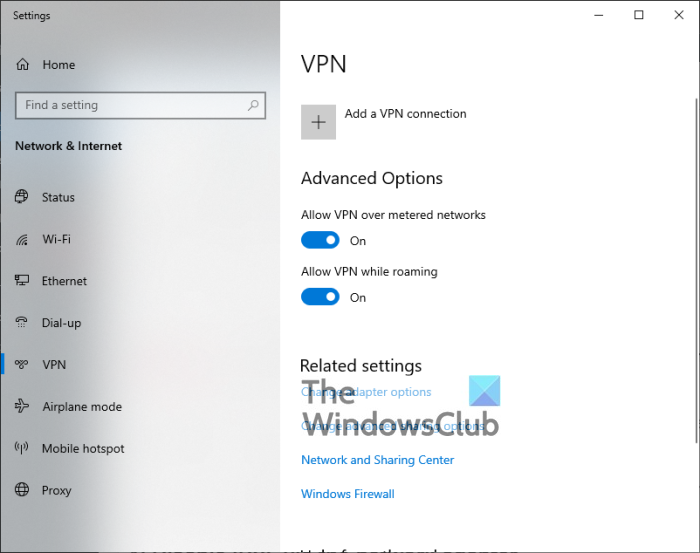Image resolution: width=700 pixels, height=553 pixels.
Task: Maximize the Settings window
Action: pos(639,15)
